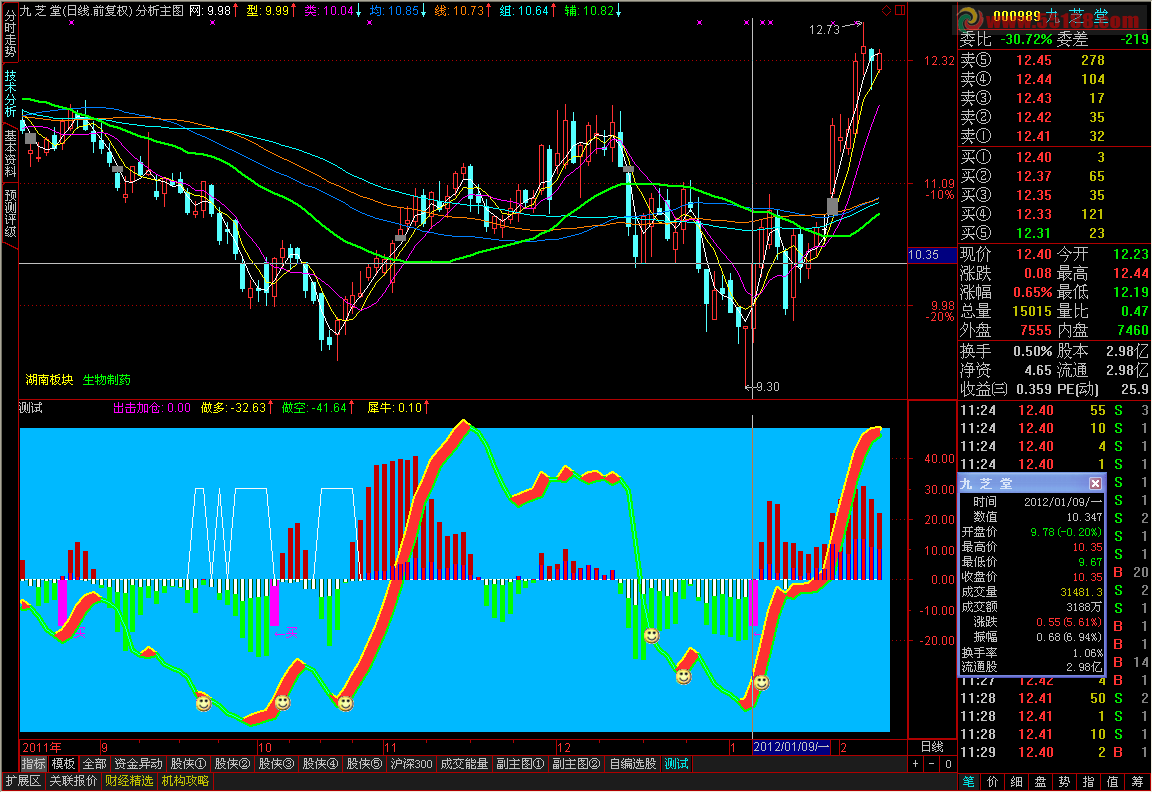The width and height of the screenshot is (1152, 793).
Task: Switch to 筹 tab in right panel
Action: 1137,782
